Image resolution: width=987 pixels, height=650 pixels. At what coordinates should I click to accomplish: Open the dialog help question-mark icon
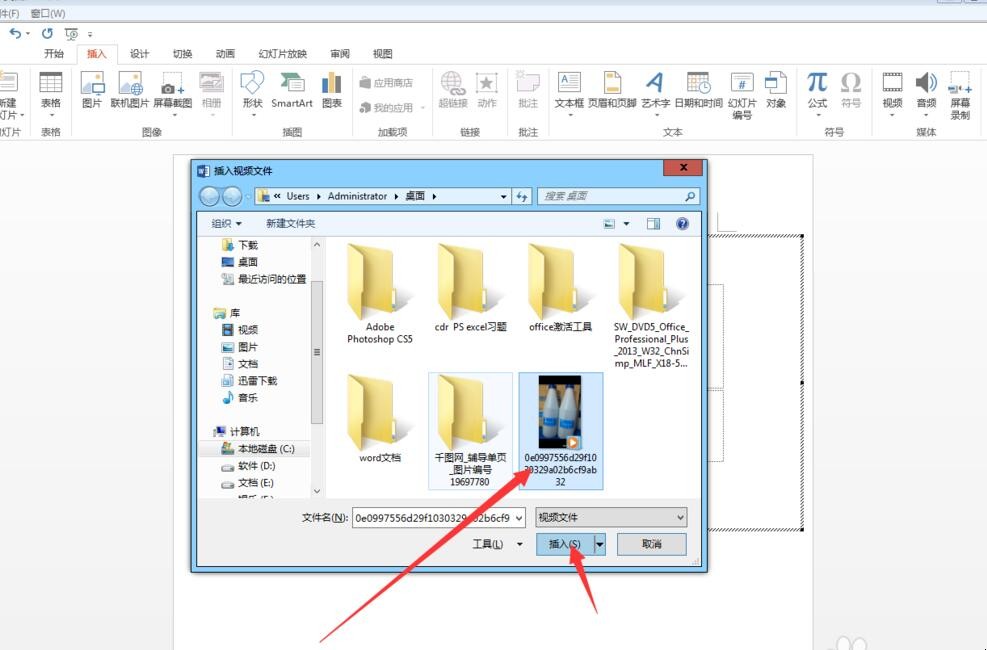(x=682, y=224)
